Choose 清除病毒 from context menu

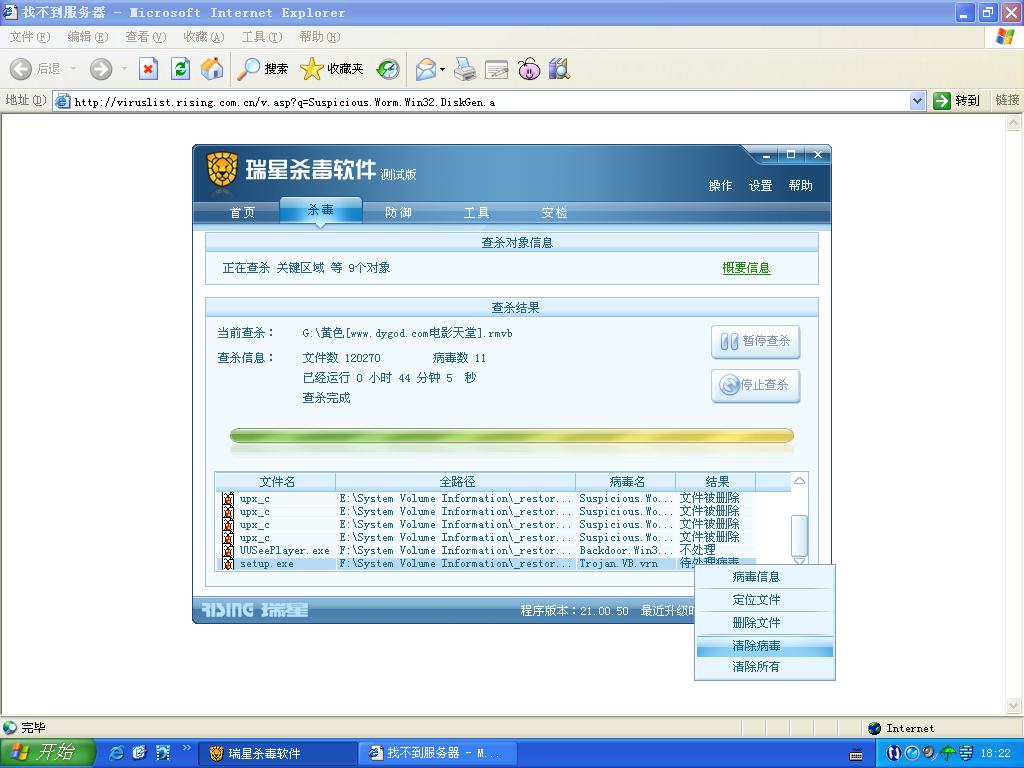[x=764, y=646]
